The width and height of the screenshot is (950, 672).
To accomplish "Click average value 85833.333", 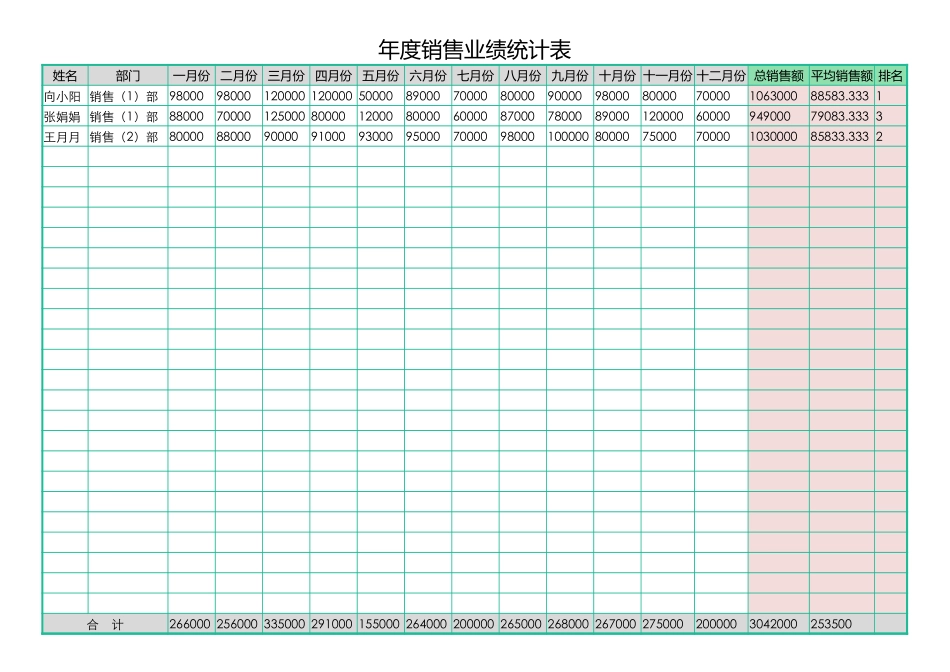I will pos(840,136).
